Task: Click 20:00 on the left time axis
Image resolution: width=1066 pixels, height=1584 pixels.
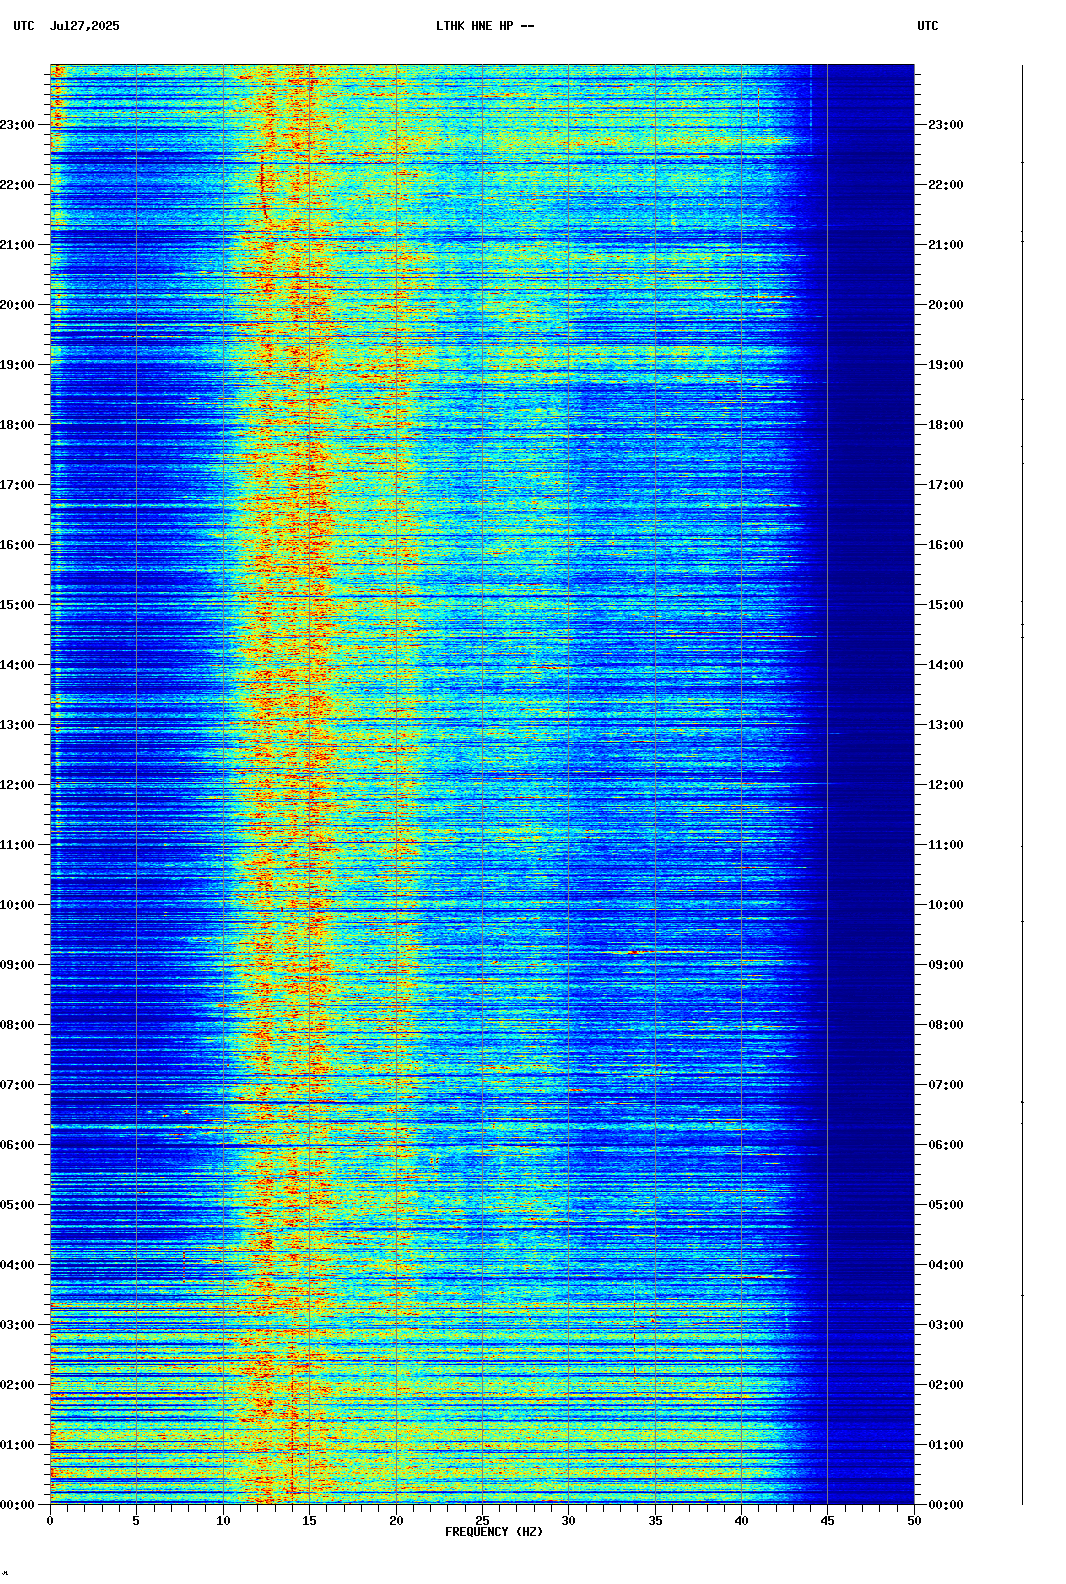Action: [18, 305]
